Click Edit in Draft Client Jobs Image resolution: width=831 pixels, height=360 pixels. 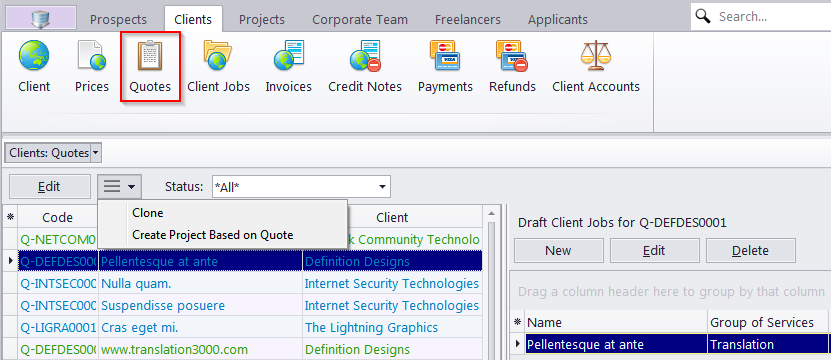click(x=654, y=250)
